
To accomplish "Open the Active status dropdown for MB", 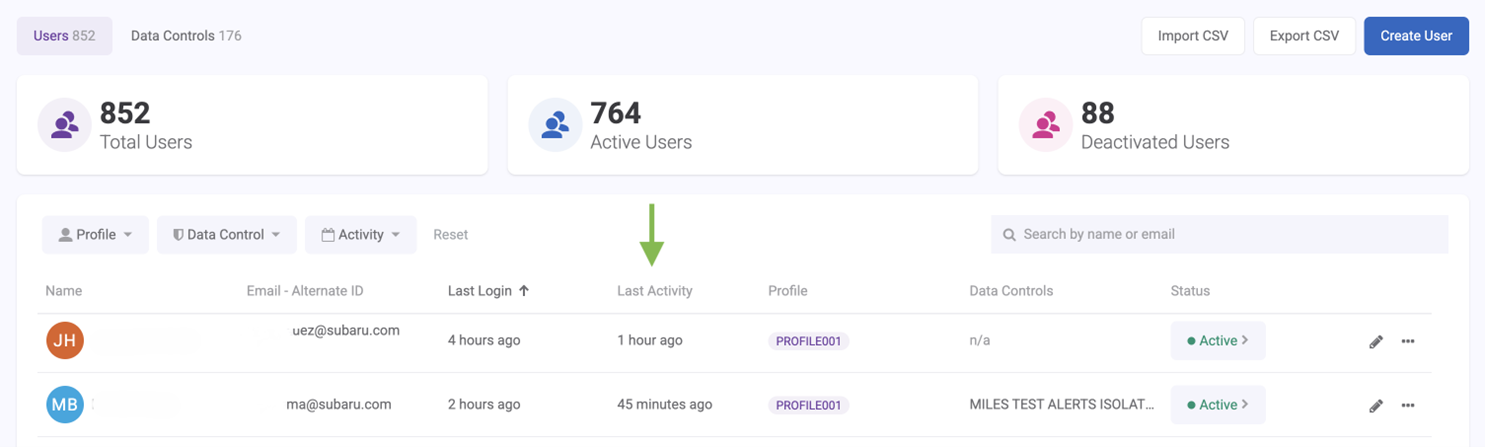I will pos(1217,405).
